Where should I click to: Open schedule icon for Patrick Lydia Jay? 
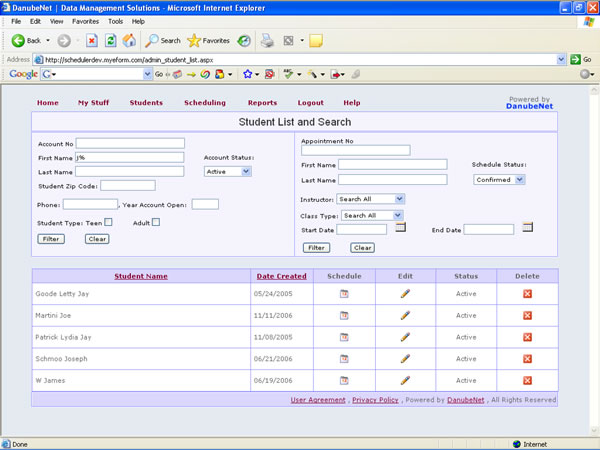[x=344, y=337]
